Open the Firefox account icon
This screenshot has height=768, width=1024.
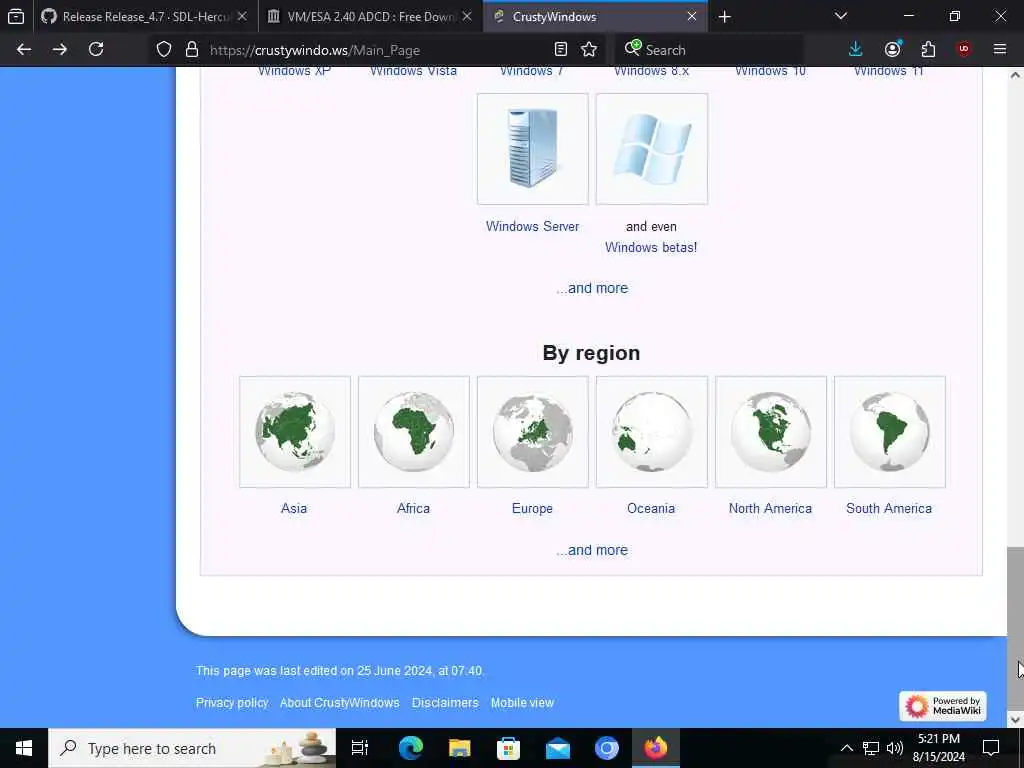pos(893,50)
